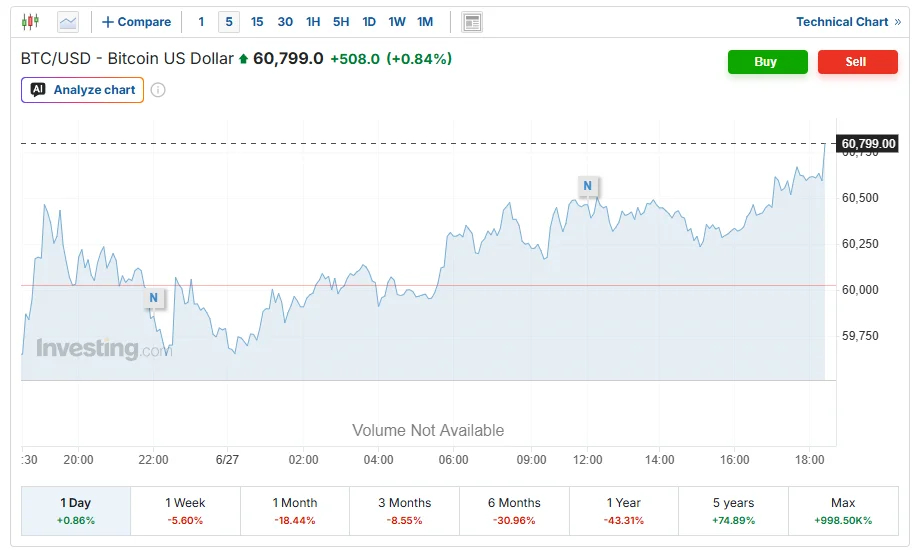The width and height of the screenshot is (918, 550).
Task: Click the 18:00 time axis label
Action: pos(809,460)
